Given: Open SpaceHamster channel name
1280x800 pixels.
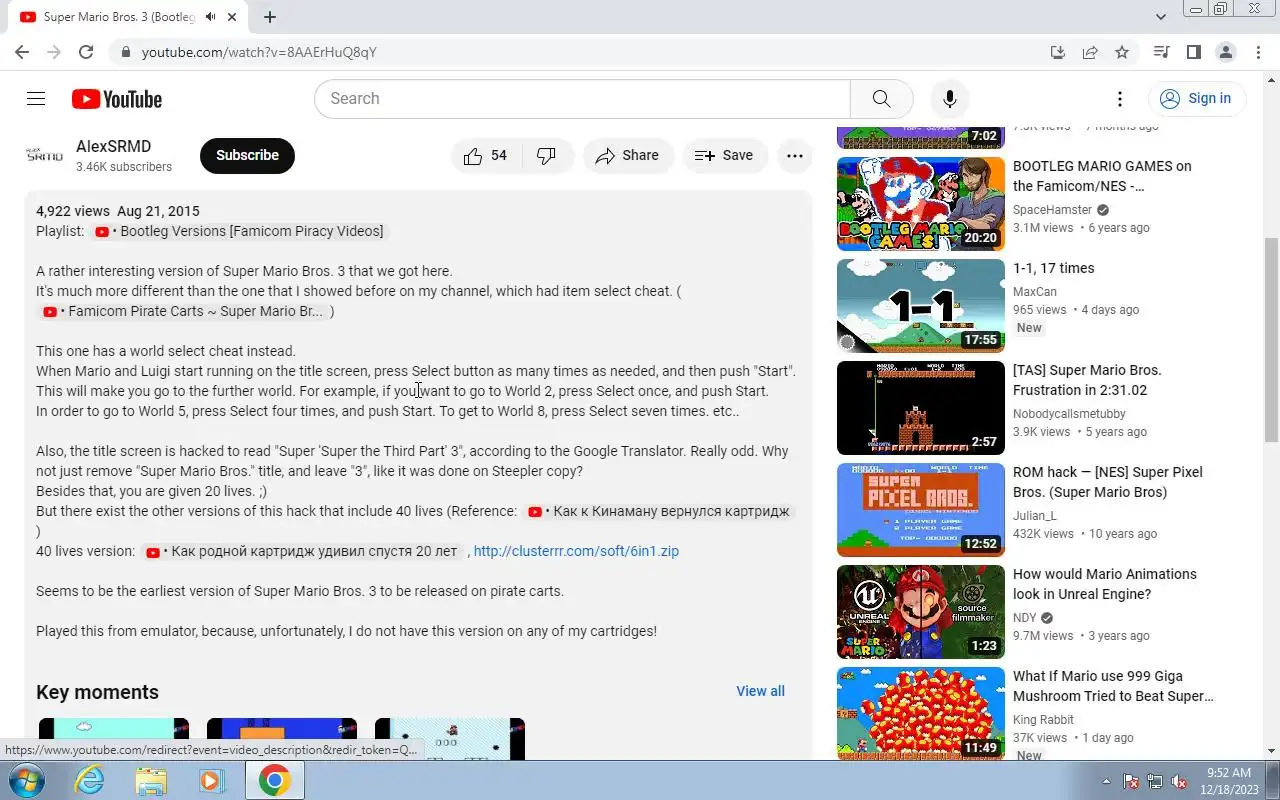Looking at the screenshot, I should click(1052, 210).
